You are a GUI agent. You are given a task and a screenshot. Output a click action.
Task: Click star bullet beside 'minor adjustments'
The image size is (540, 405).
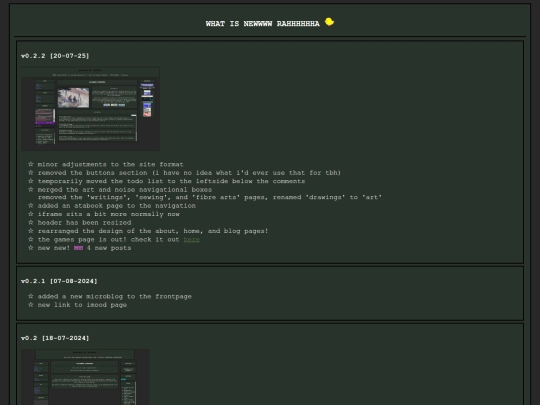click(x=31, y=164)
